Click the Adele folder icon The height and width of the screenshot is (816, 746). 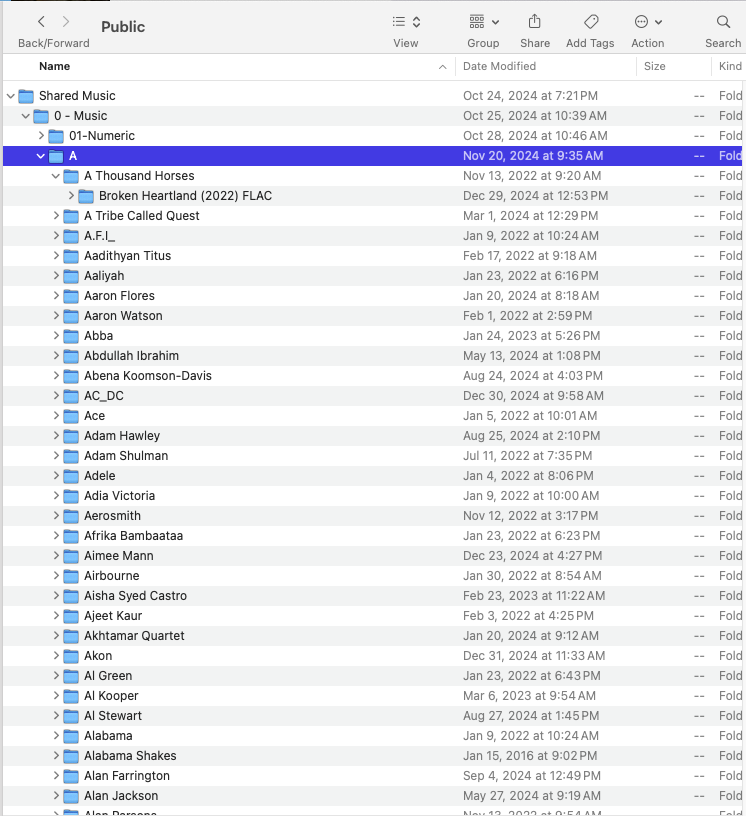[x=71, y=476]
